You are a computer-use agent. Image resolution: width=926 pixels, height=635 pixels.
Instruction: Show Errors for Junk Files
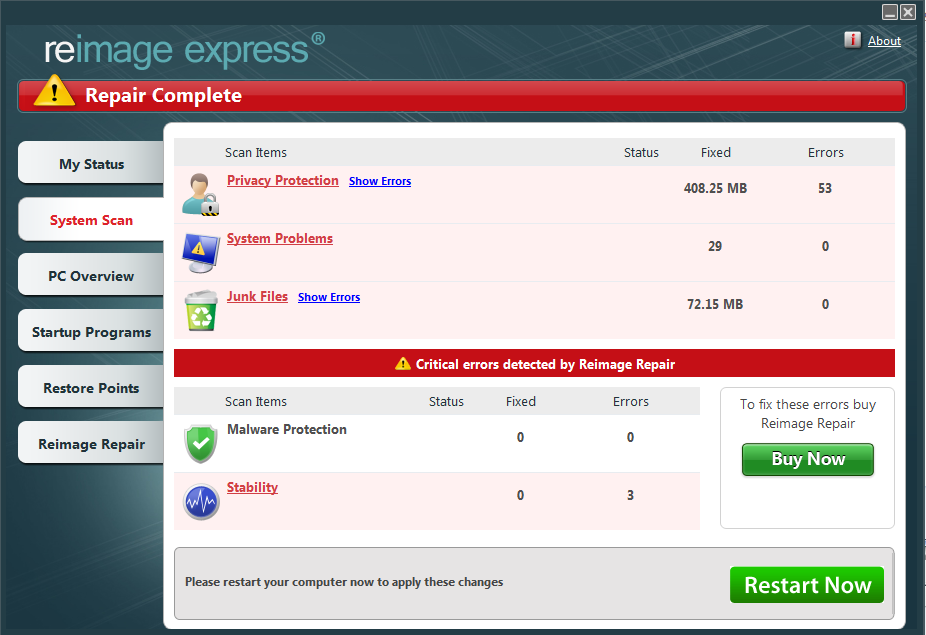[329, 297]
